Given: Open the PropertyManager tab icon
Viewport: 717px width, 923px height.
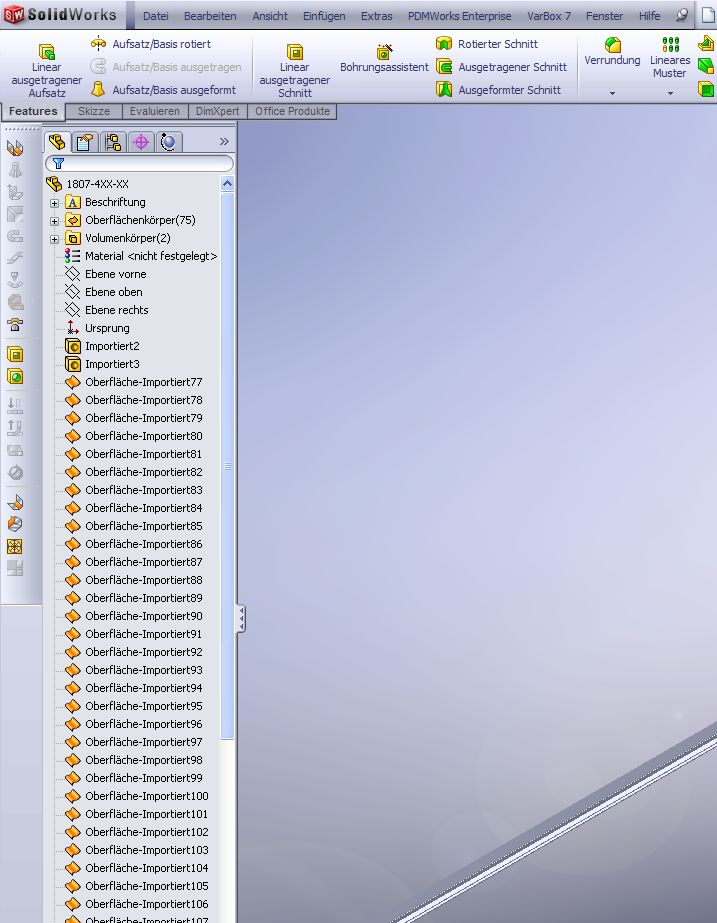Looking at the screenshot, I should point(84,142).
